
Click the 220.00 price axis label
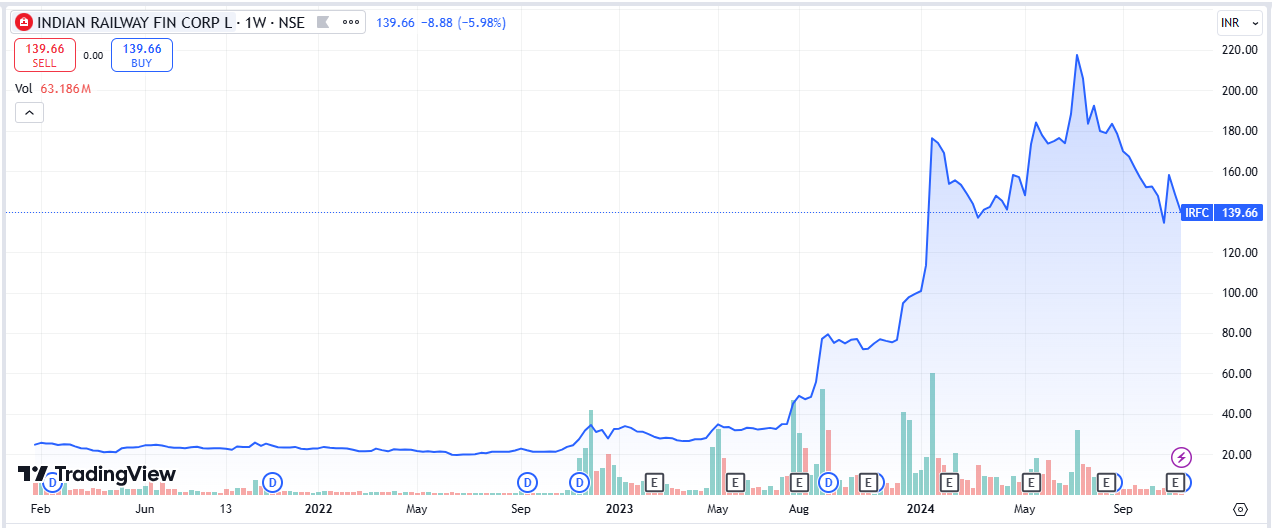tap(1241, 50)
